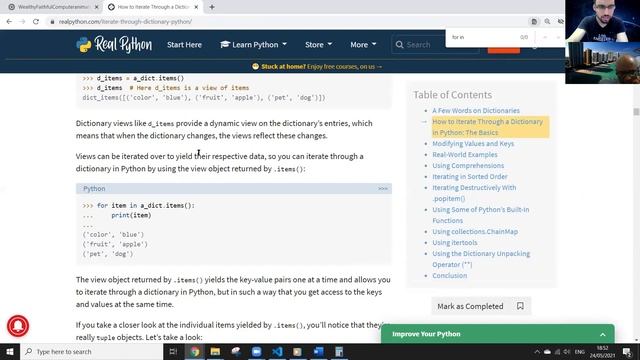Close the WealthyFaithfulComputer tab
Viewport: 640px width, 360px height.
click(97, 7)
